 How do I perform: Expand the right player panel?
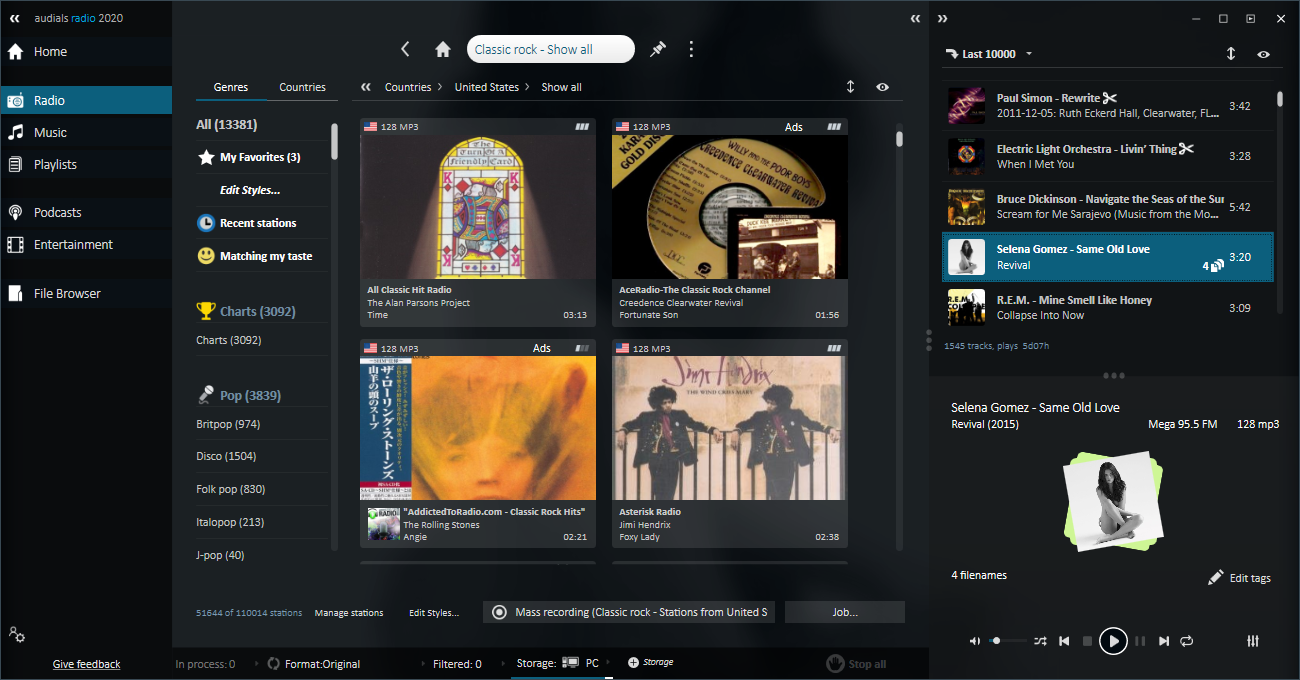click(x=942, y=18)
